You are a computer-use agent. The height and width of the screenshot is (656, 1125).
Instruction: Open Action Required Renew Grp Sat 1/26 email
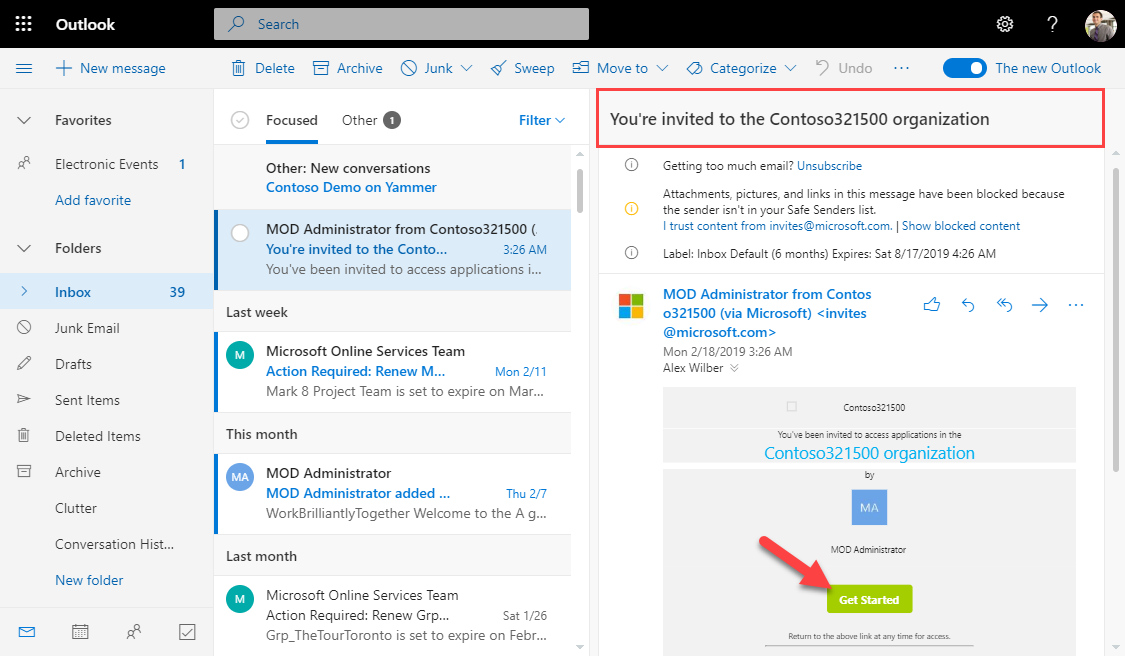(393, 615)
